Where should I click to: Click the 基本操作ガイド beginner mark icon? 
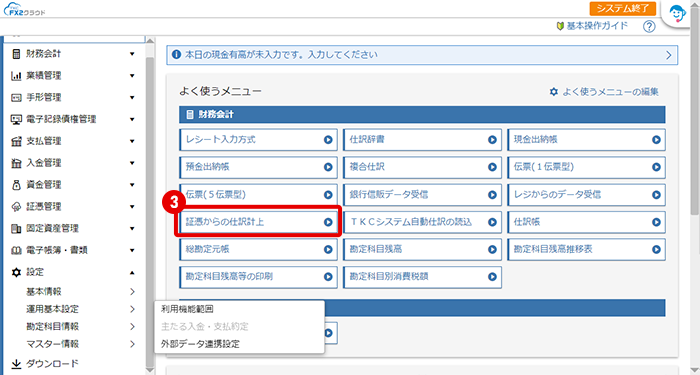click(x=560, y=26)
